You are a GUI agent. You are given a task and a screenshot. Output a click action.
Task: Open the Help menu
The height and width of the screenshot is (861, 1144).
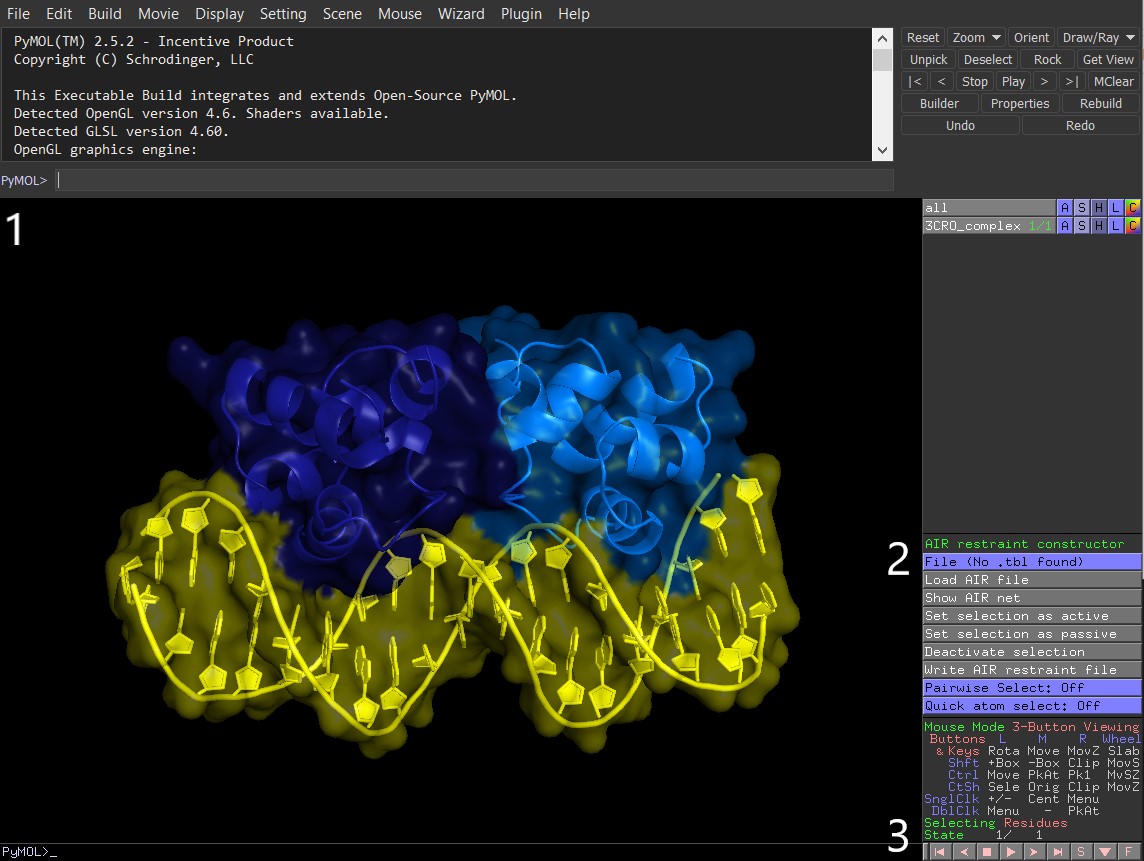pyautogui.click(x=573, y=14)
